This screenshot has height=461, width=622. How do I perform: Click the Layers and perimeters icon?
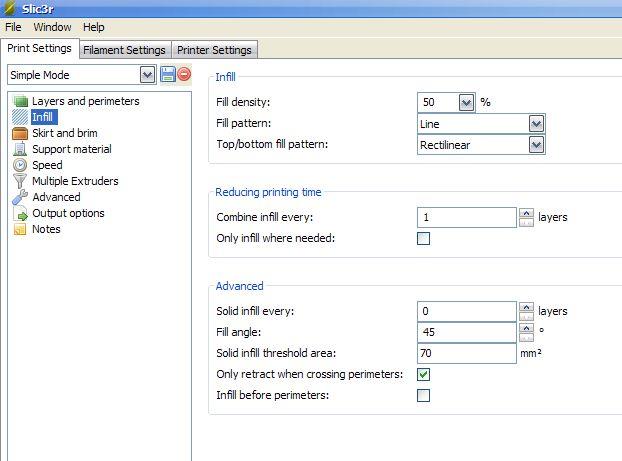pyautogui.click(x=20, y=101)
